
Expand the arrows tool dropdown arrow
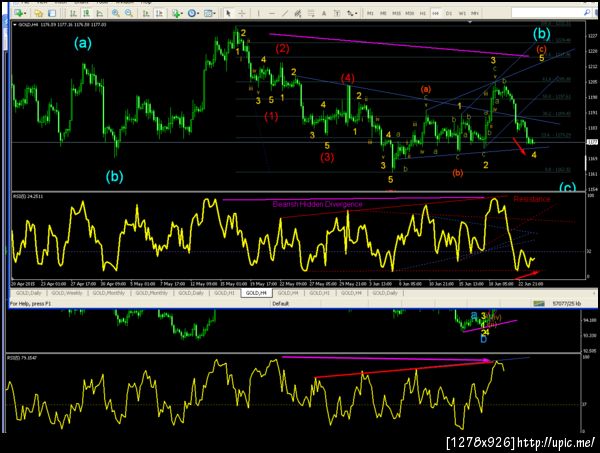pyautogui.click(x=356, y=13)
